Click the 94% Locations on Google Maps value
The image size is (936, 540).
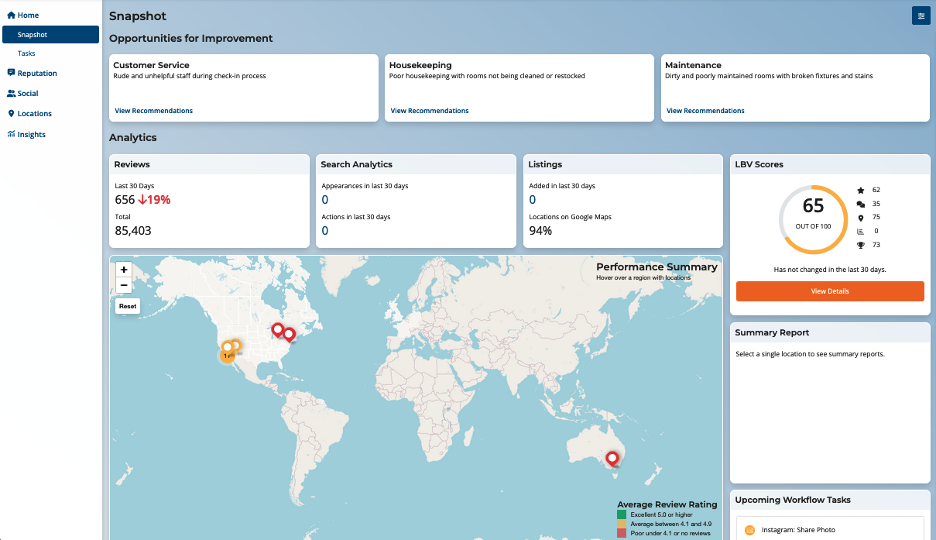(x=540, y=231)
